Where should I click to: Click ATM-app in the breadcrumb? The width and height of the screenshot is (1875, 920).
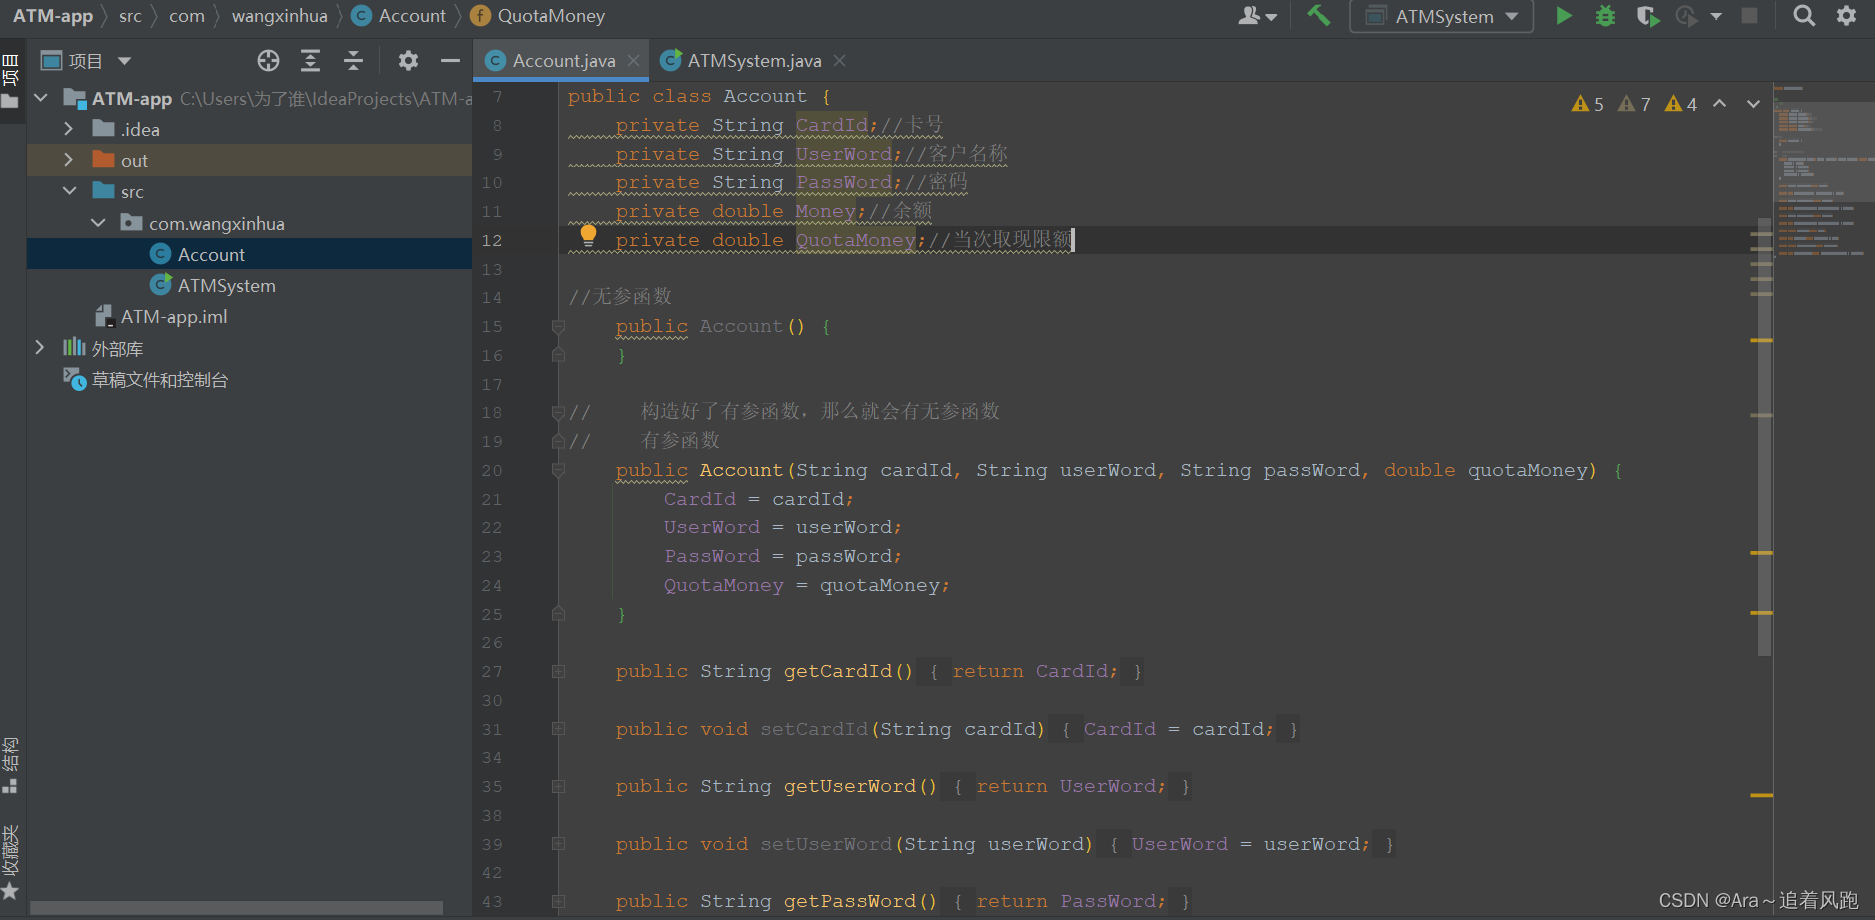point(52,16)
